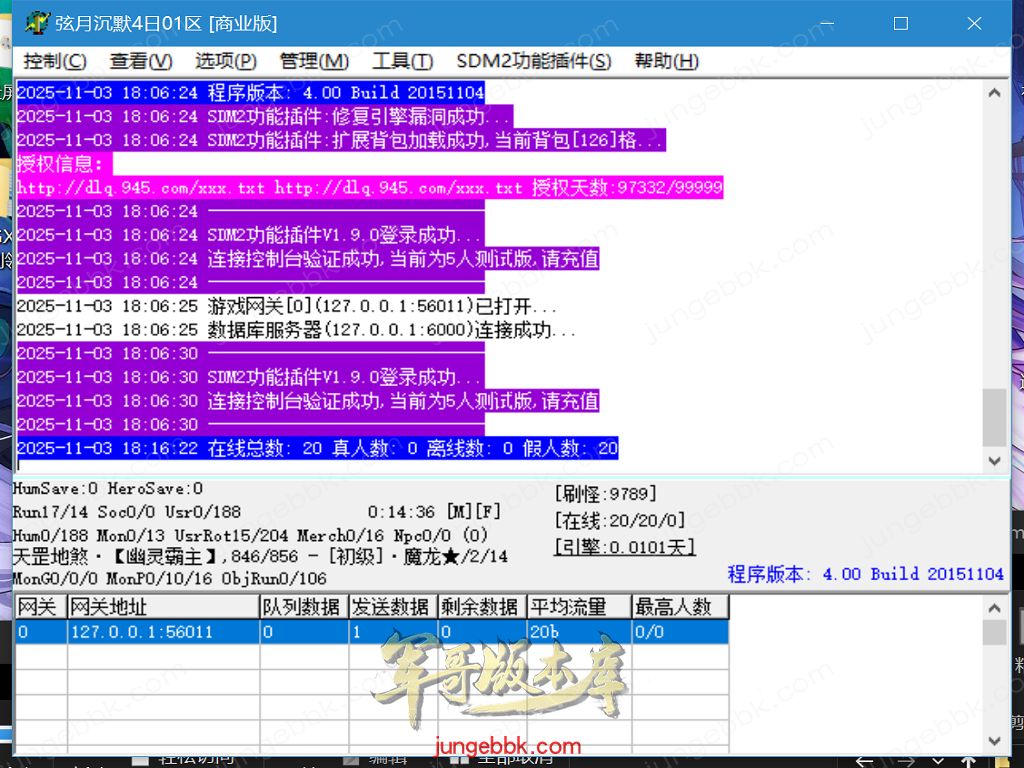The width and height of the screenshot is (1024, 768).
Task: Click the log panel scrollbar thumb
Action: tap(994, 416)
